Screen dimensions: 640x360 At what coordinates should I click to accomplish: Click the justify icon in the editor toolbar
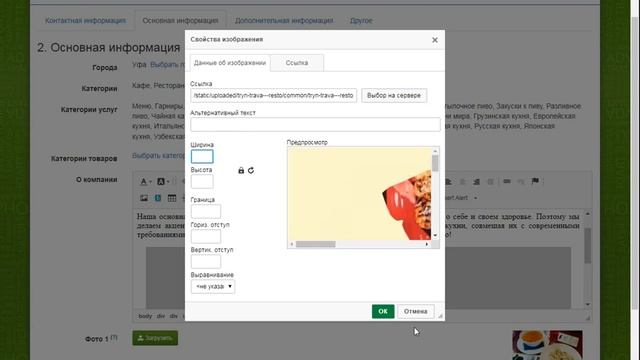491,182
